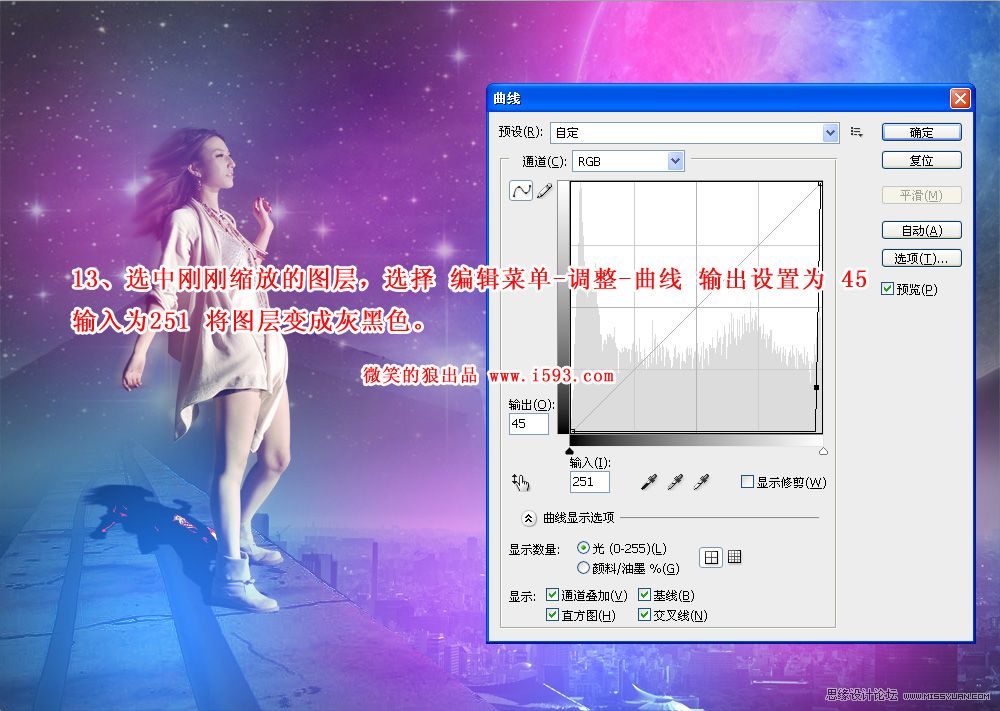Screen dimensions: 1000x711
Task: Collapse the Curve Display Options section
Action: 528,518
